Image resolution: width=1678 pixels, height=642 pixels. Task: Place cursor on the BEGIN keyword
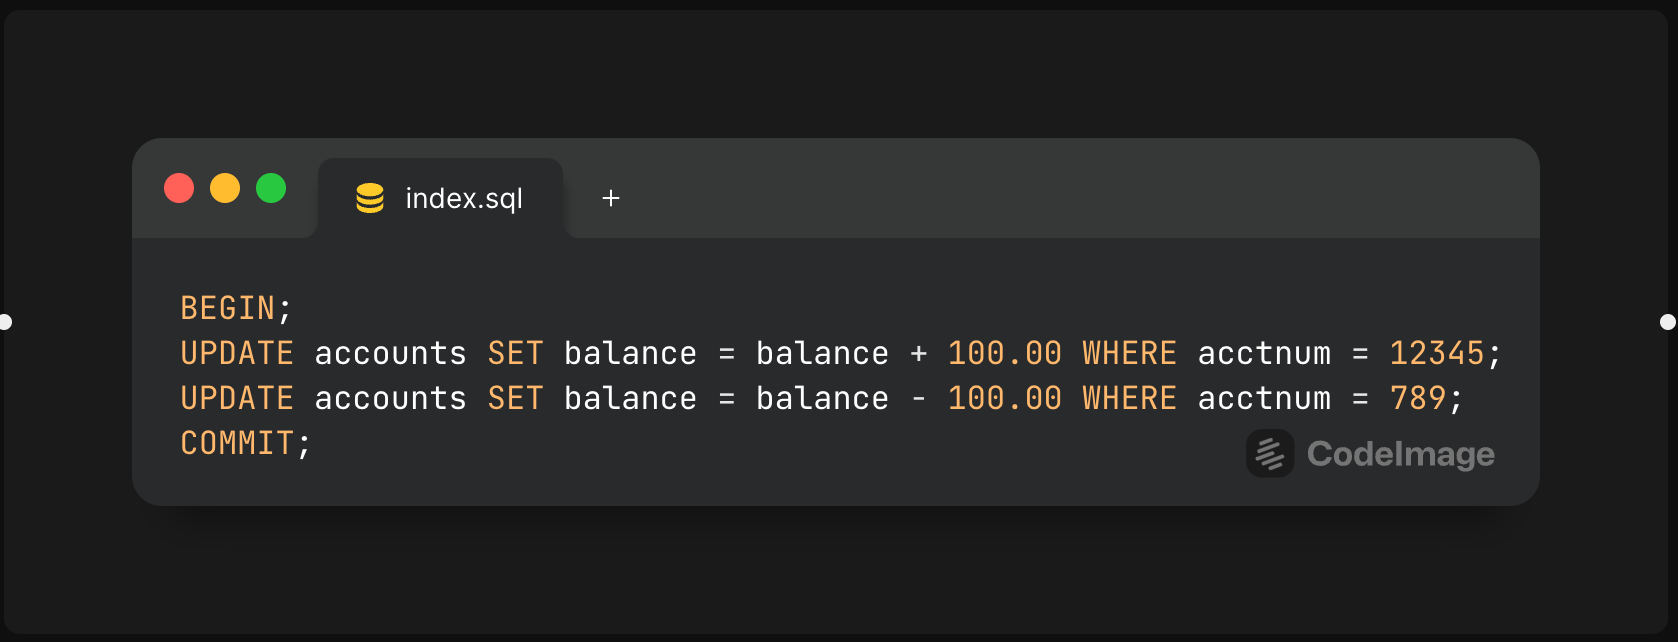pyautogui.click(x=227, y=308)
